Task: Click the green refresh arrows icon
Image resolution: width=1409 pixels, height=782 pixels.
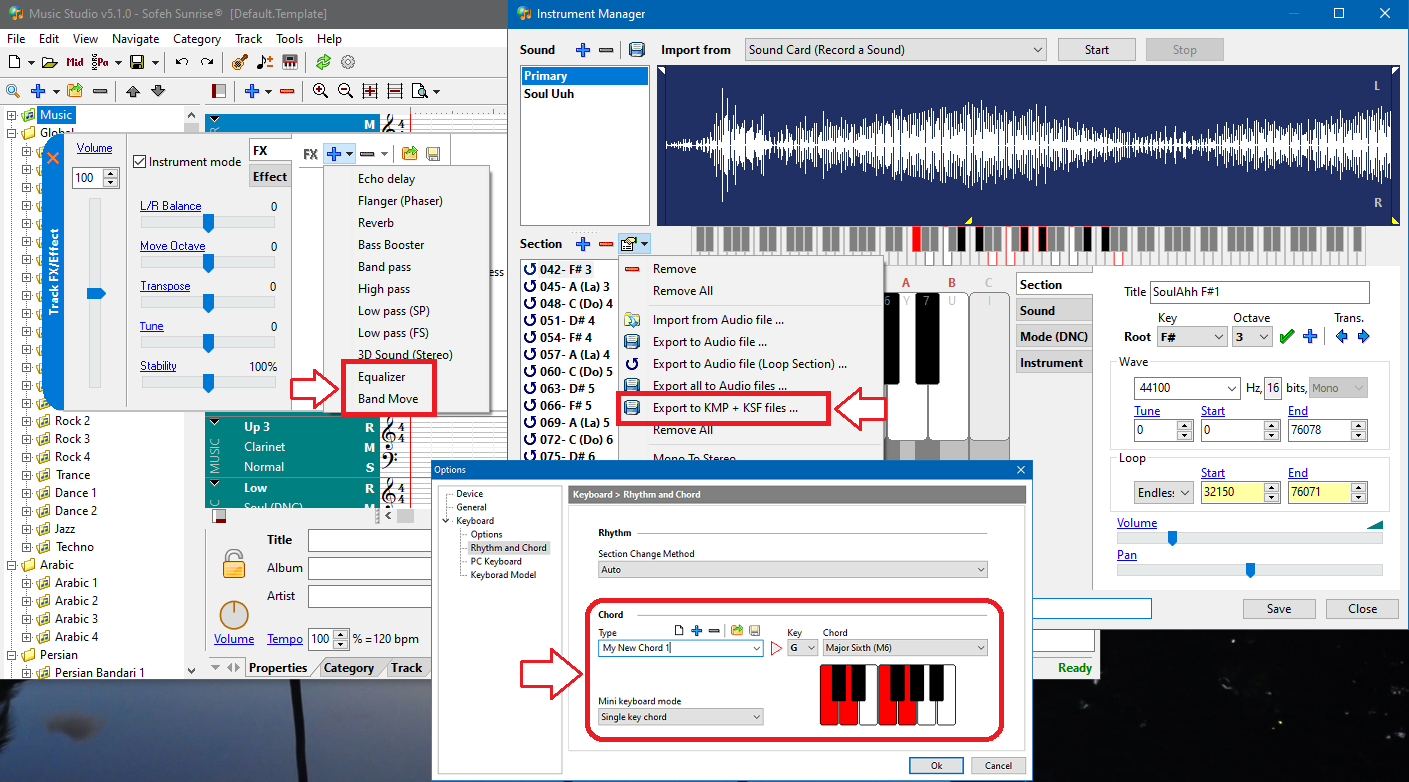Action: (323, 62)
